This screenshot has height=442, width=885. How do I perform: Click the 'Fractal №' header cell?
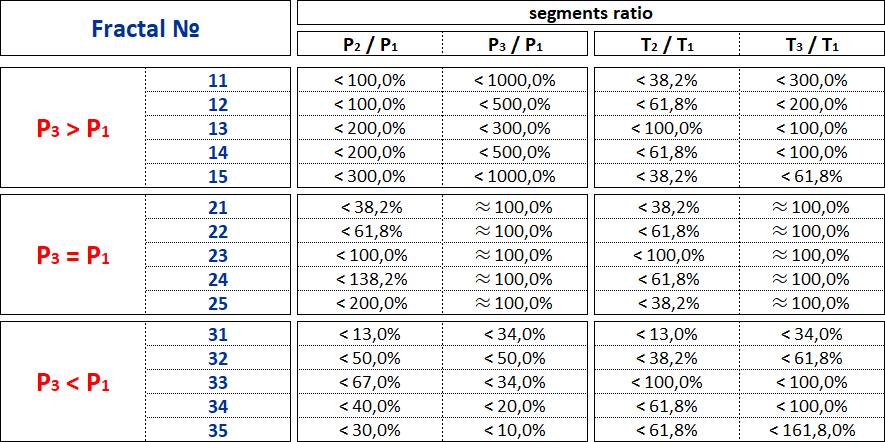pyautogui.click(x=146, y=28)
